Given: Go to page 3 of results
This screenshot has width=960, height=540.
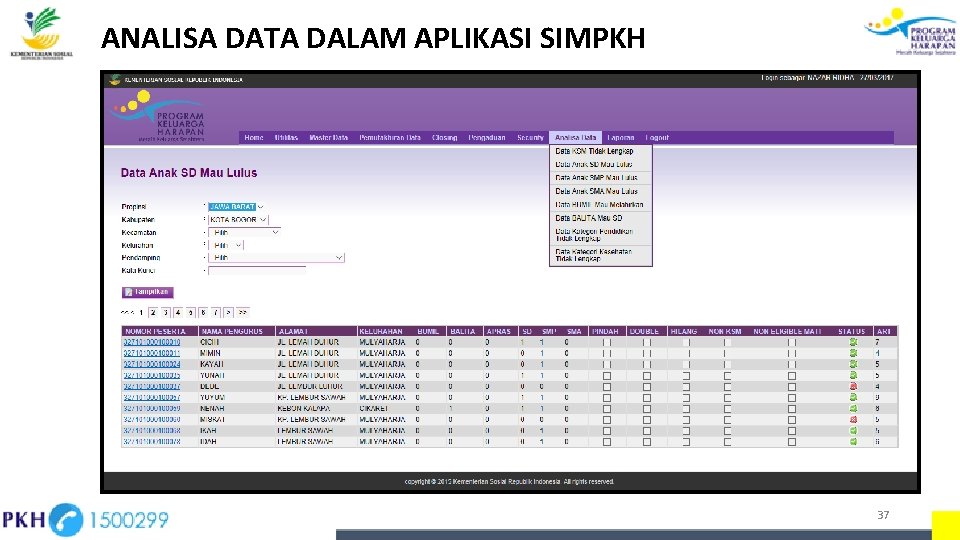Looking at the screenshot, I should click(165, 313).
